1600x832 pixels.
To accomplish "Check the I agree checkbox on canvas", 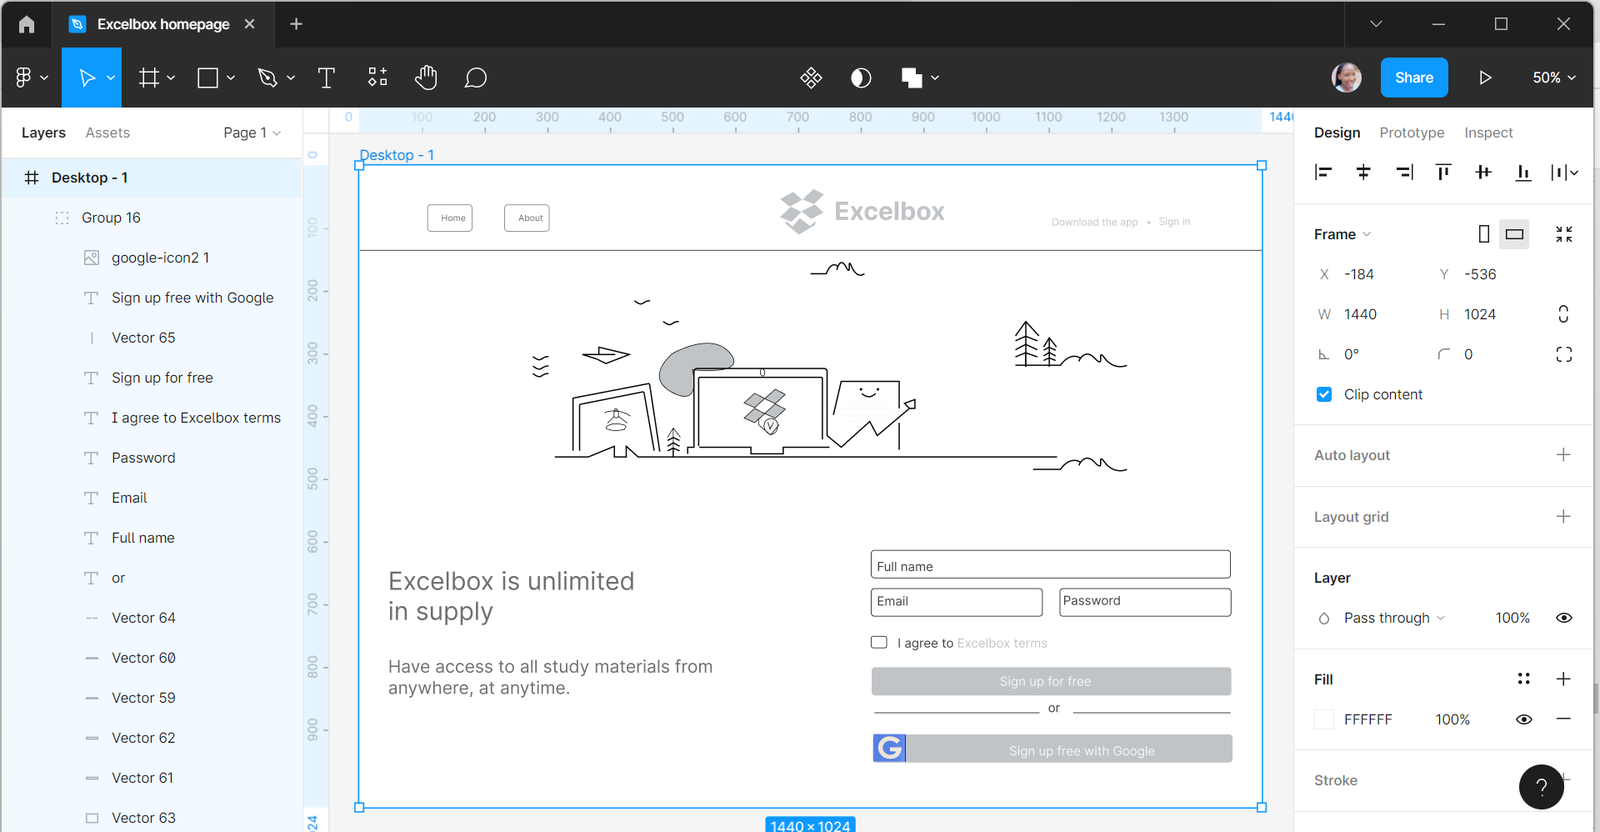I will 879,642.
